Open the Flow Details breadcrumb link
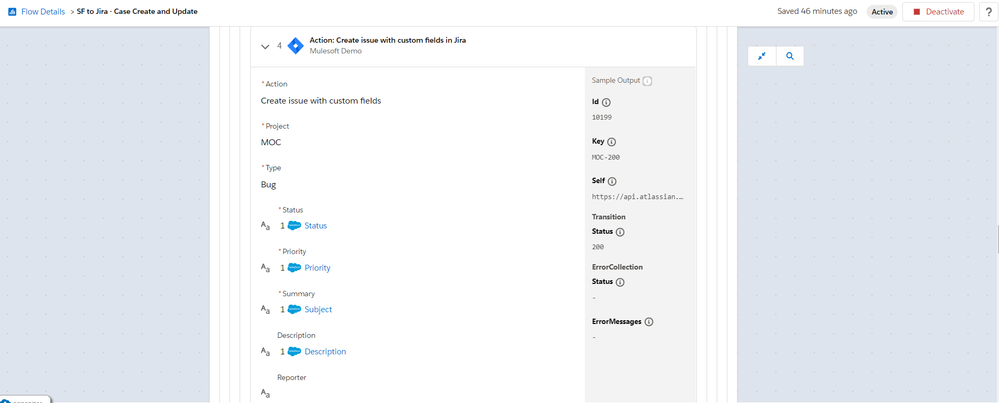Image resolution: width=999 pixels, height=403 pixels. [43, 11]
